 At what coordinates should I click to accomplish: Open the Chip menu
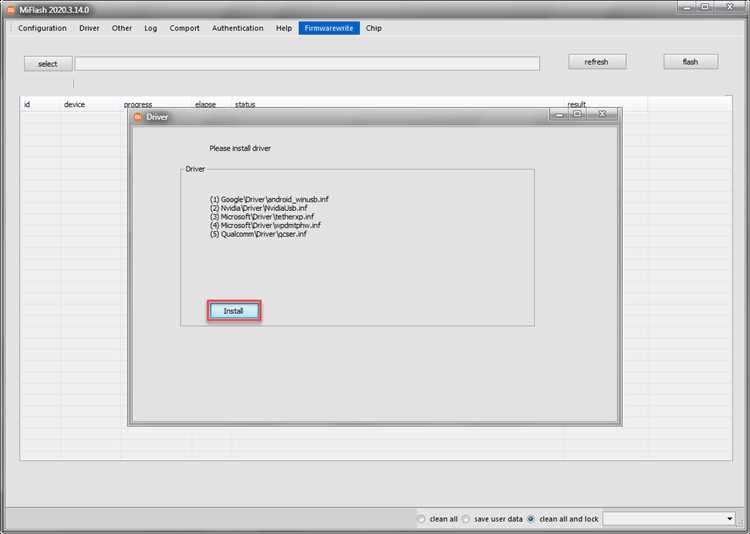pyautogui.click(x=373, y=28)
